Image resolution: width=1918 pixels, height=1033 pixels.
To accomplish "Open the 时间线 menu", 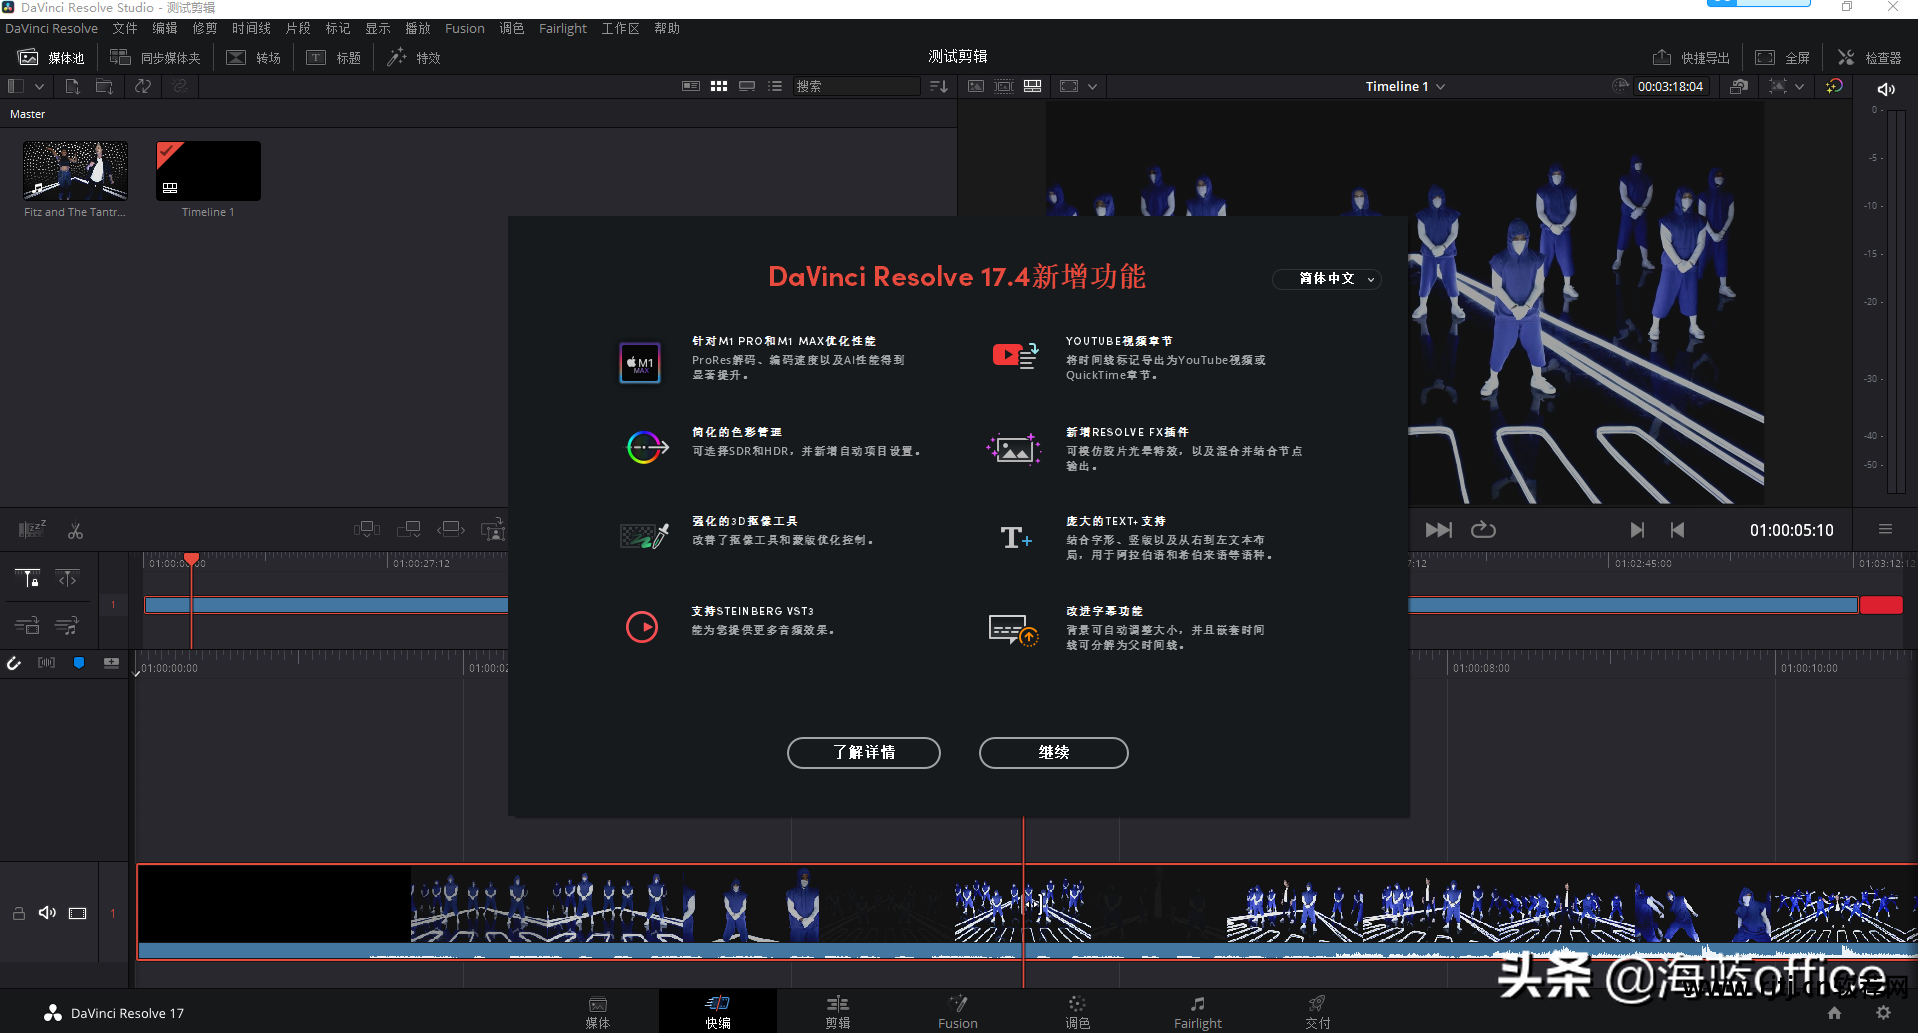I will (251, 28).
